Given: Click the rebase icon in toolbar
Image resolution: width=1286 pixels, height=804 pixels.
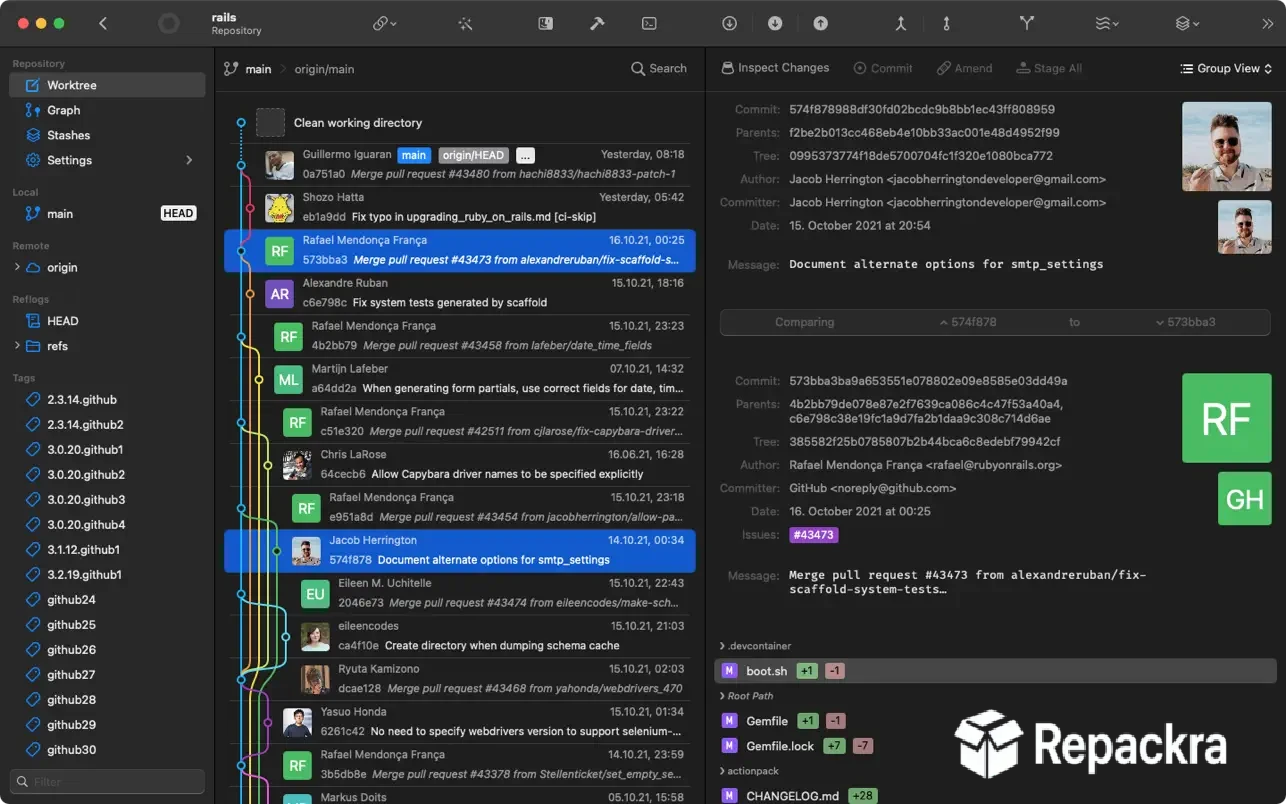Looking at the screenshot, I should [x=946, y=23].
